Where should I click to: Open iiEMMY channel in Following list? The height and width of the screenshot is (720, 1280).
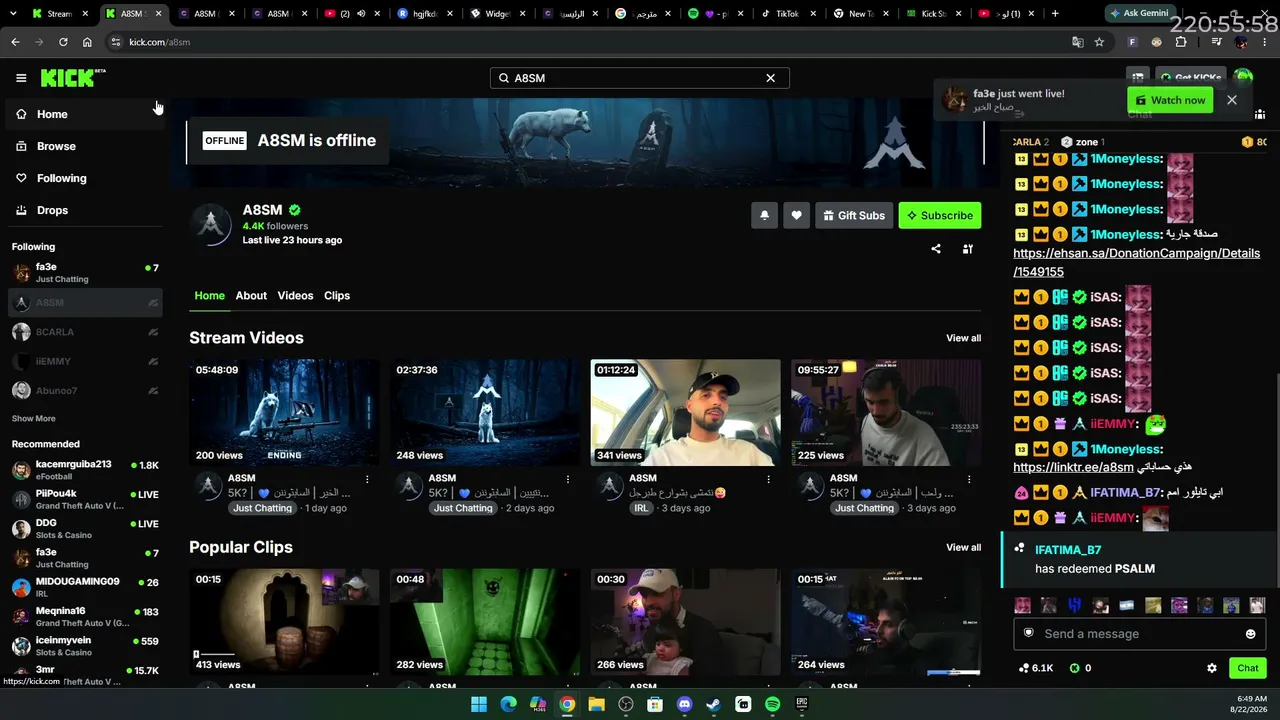pyautogui.click(x=84, y=361)
